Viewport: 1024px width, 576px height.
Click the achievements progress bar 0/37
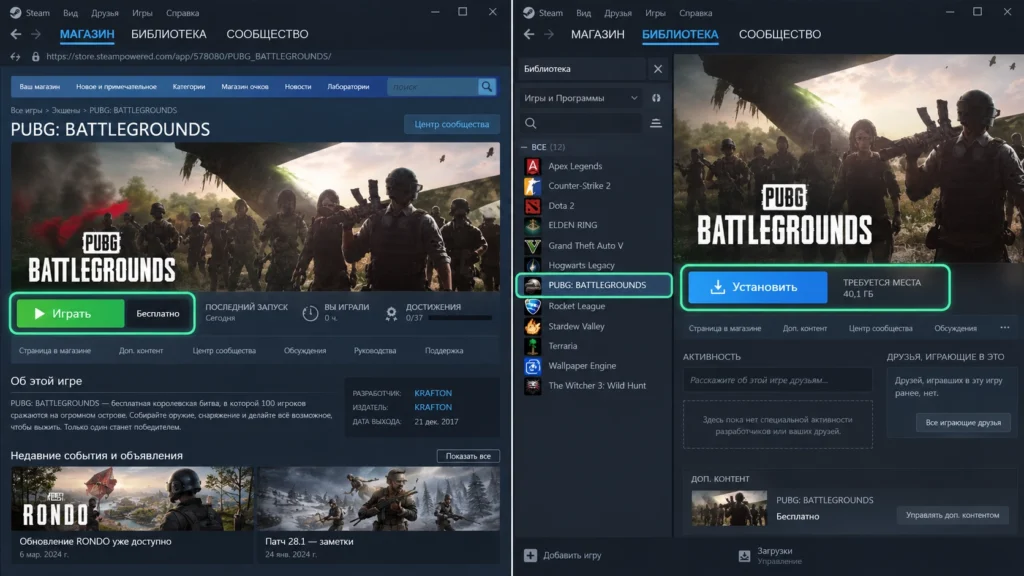click(460, 318)
